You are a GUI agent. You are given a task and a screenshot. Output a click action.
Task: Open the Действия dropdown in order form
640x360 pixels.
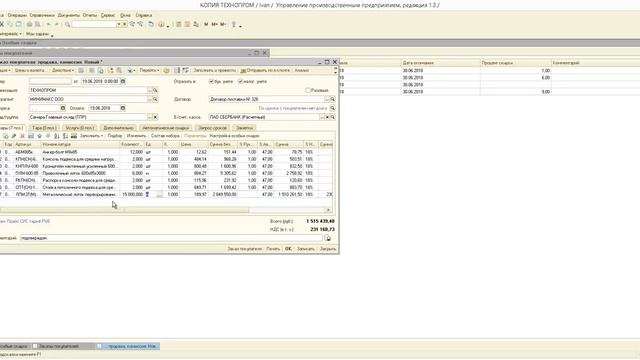(63, 71)
